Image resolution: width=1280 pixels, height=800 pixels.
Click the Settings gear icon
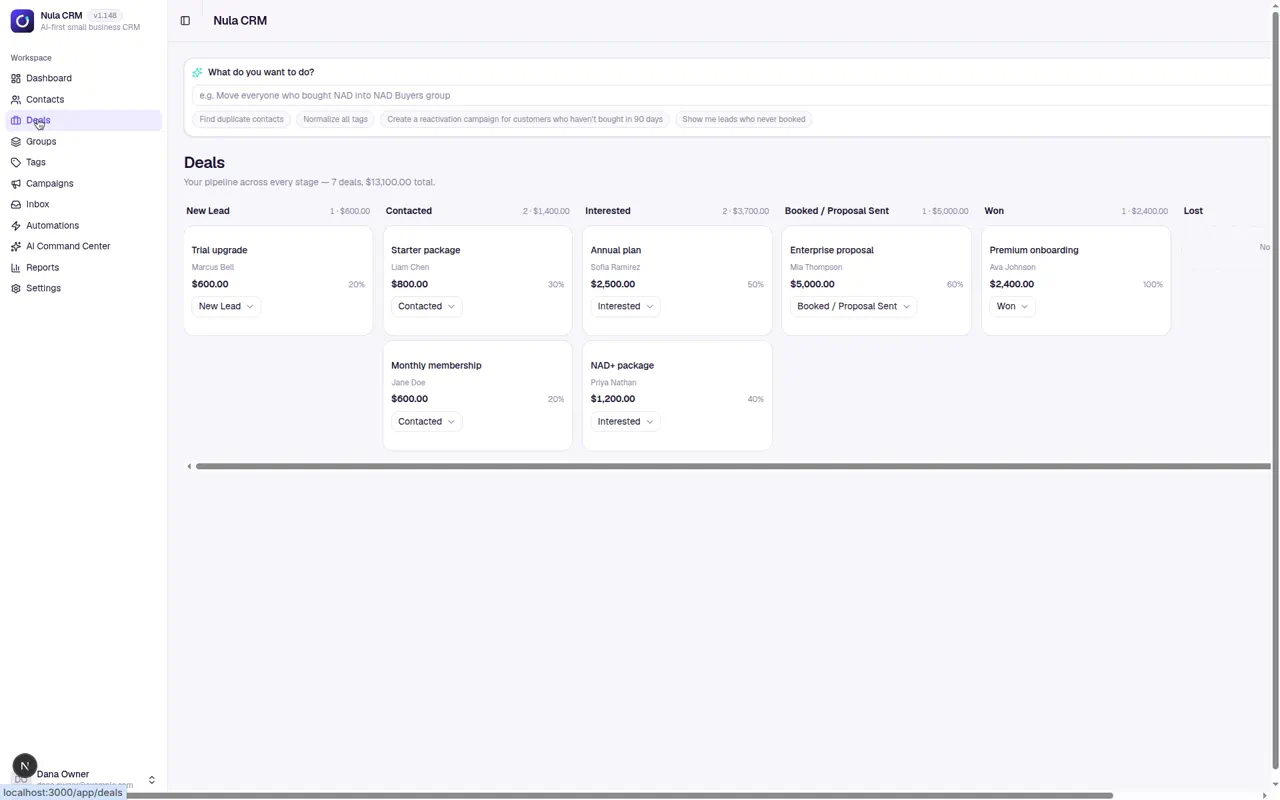(x=16, y=288)
